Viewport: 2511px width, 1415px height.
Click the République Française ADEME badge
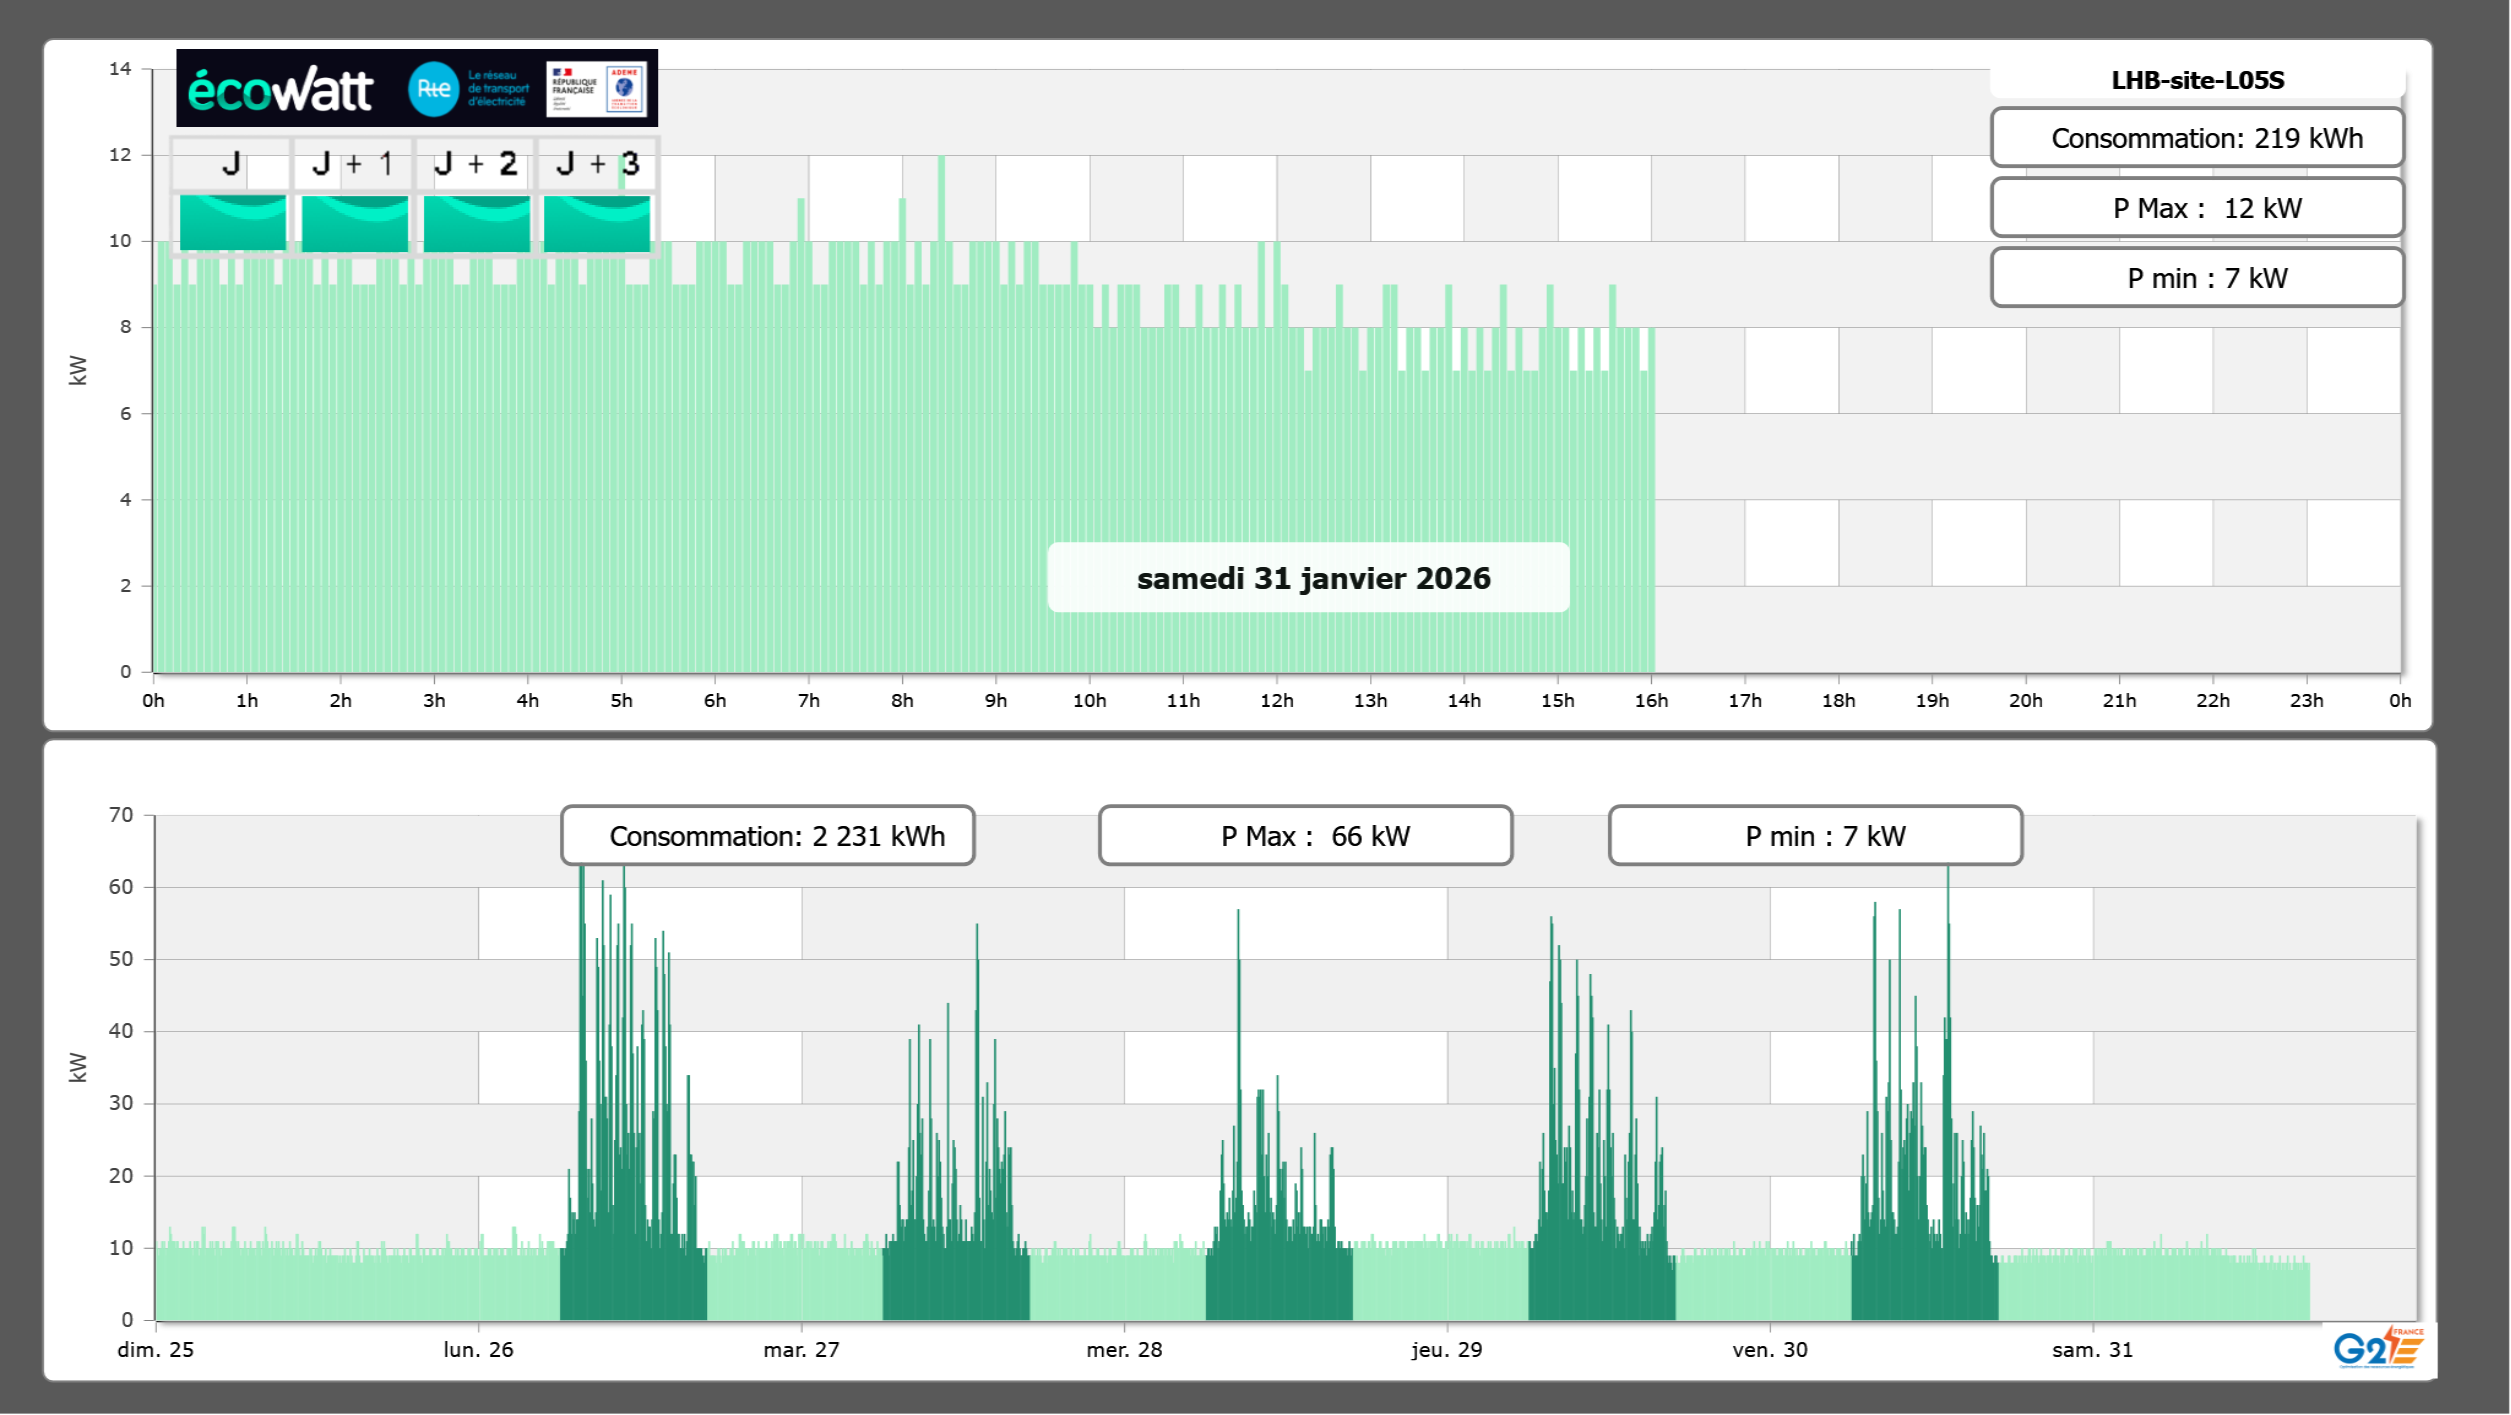click(x=597, y=89)
